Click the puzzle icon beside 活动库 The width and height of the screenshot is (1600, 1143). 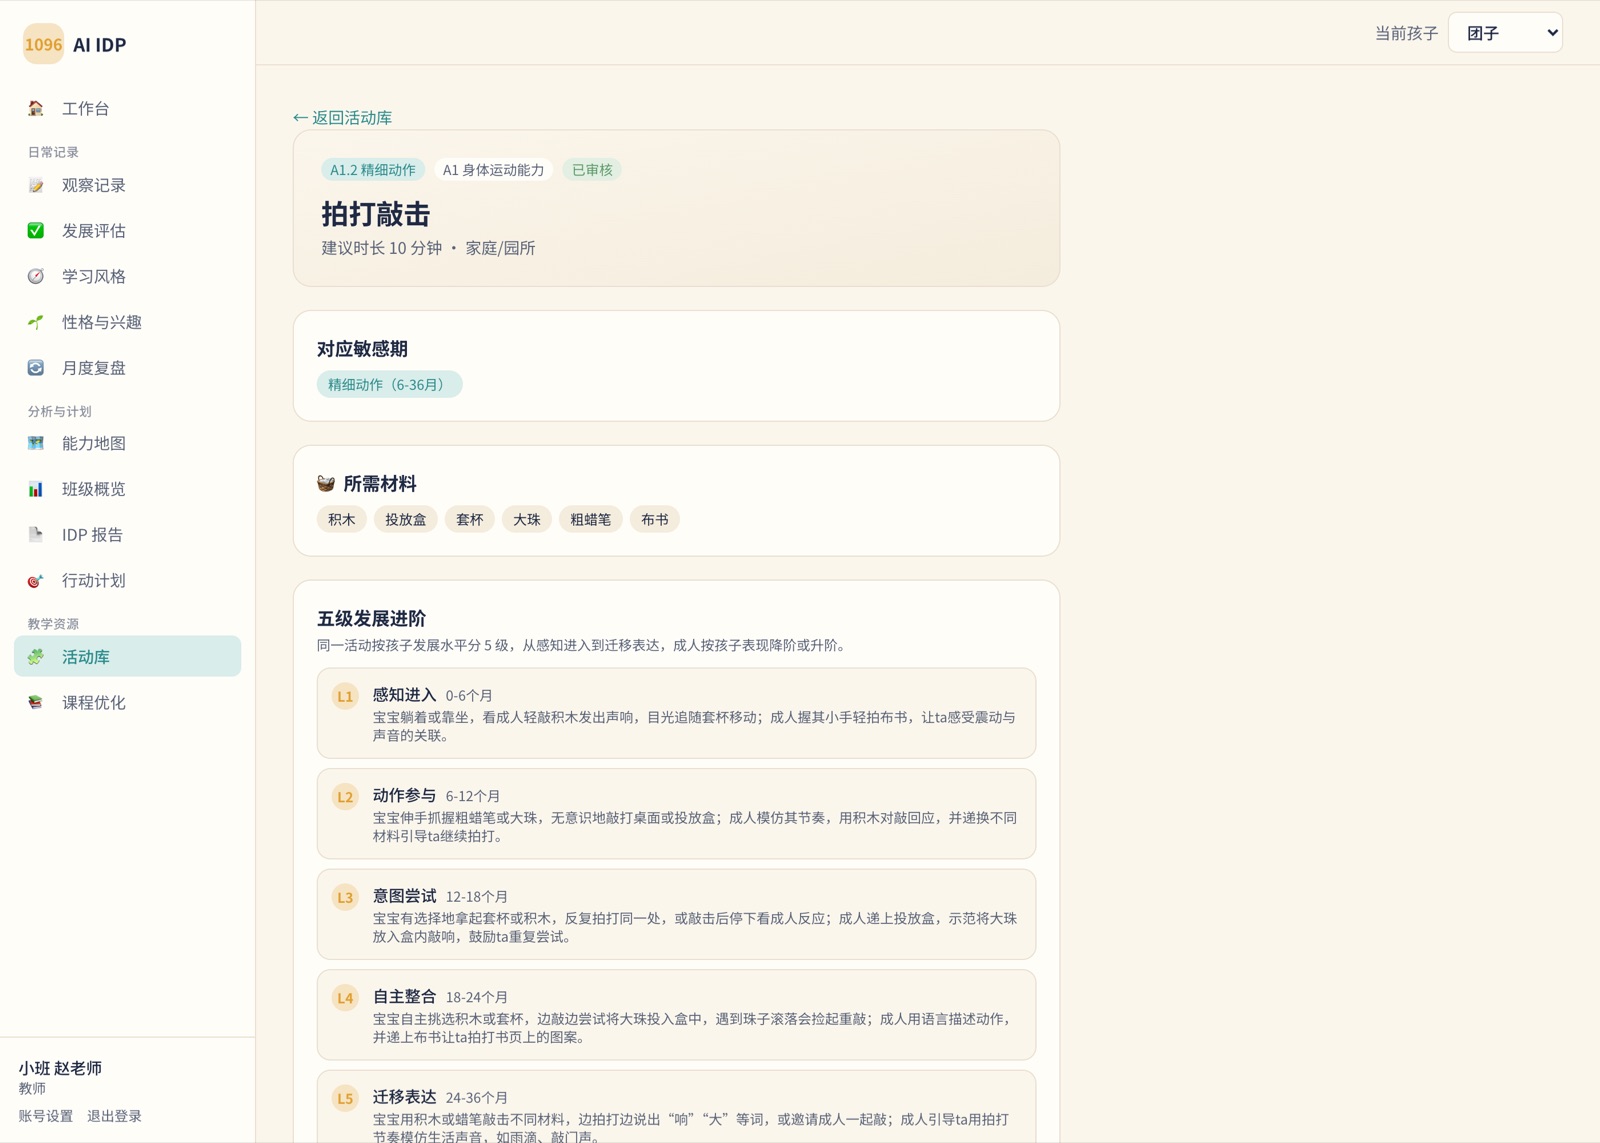pos(36,657)
